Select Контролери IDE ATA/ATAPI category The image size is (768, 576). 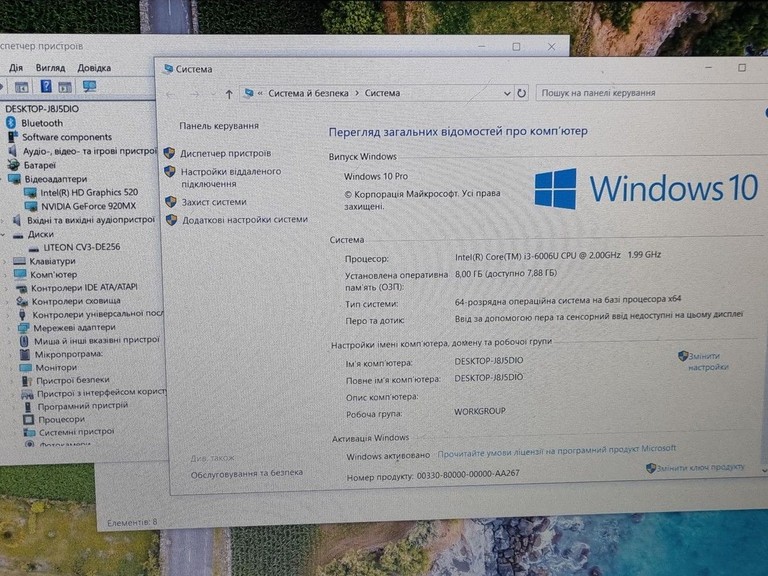(84, 288)
